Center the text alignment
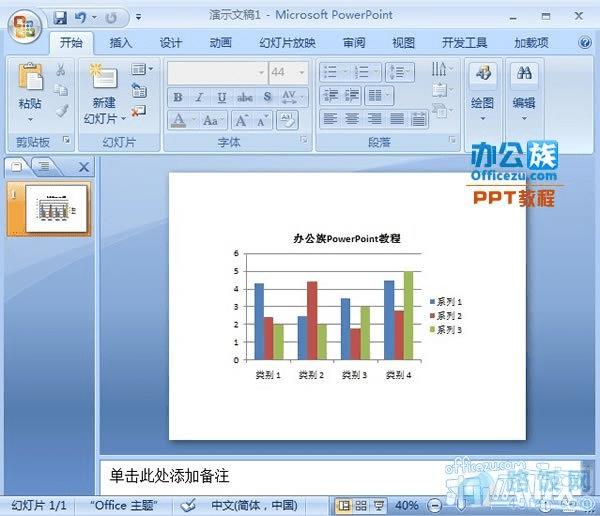Viewport: 600px width, 516px height. pyautogui.click(x=352, y=119)
